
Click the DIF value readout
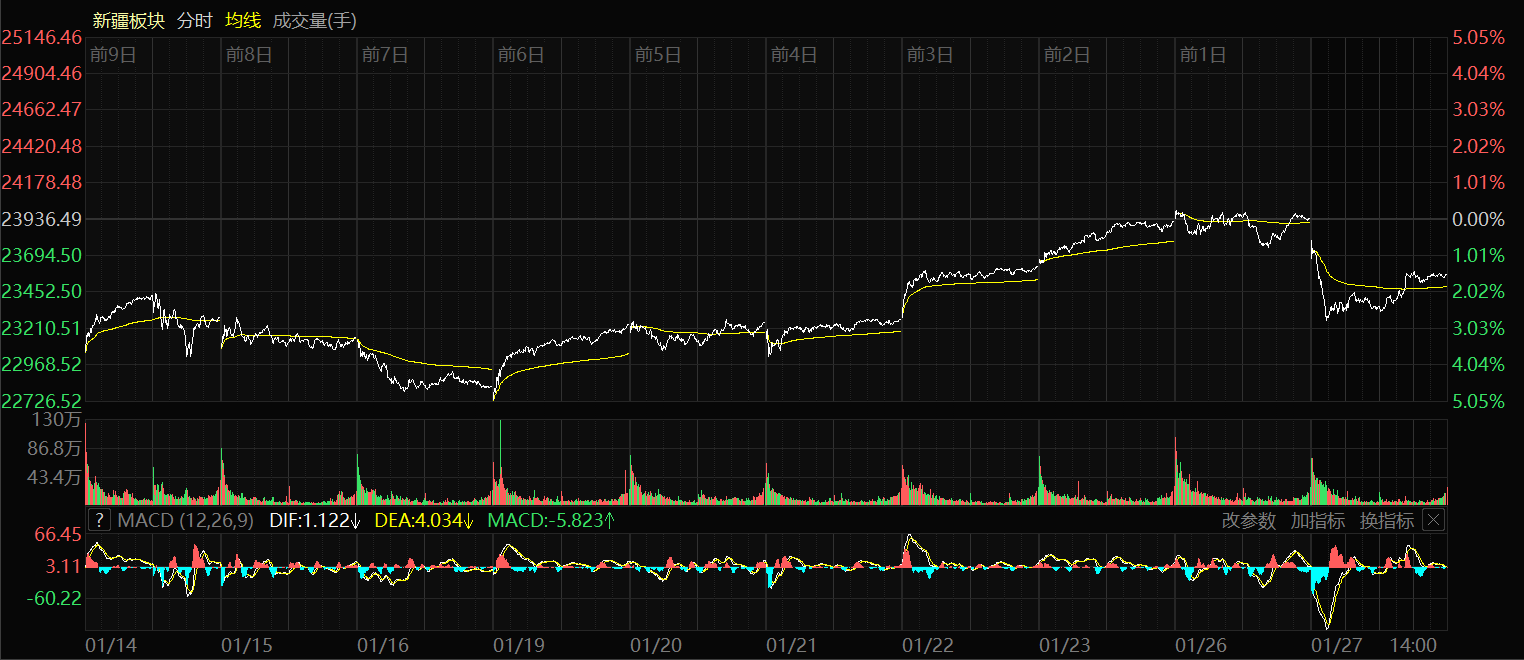(315, 520)
